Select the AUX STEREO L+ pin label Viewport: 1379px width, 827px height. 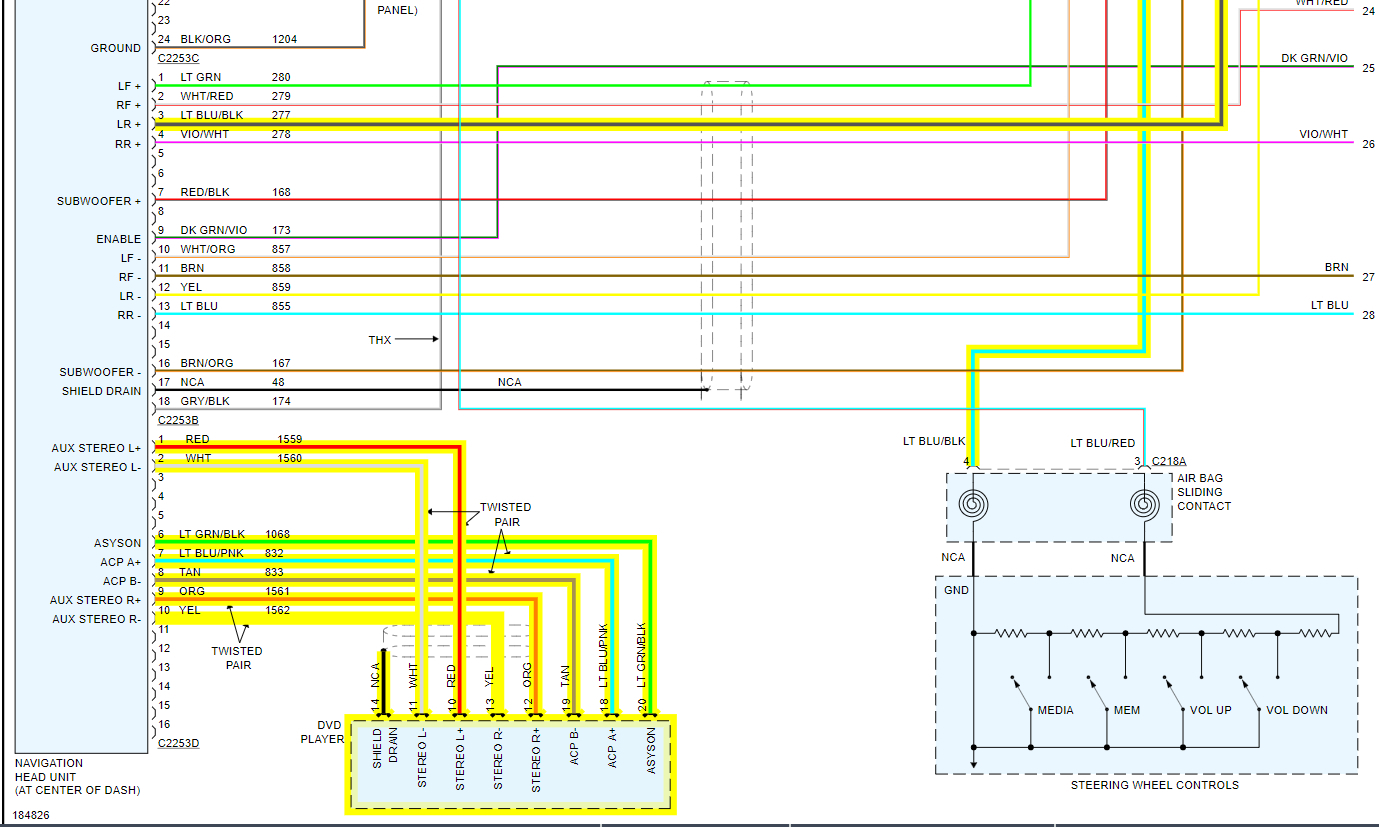point(98,448)
